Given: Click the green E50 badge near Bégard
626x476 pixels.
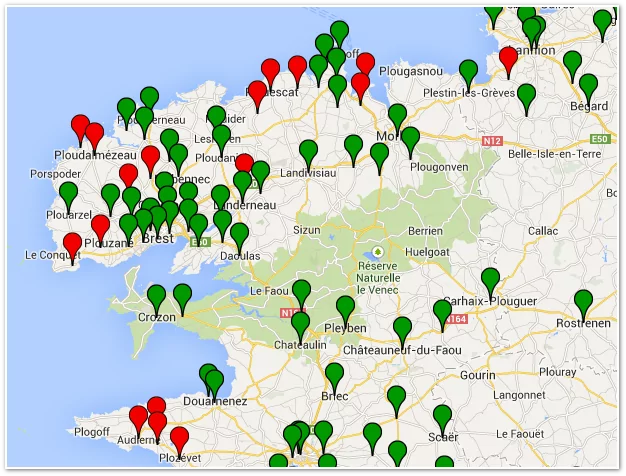Looking at the screenshot, I should [600, 139].
